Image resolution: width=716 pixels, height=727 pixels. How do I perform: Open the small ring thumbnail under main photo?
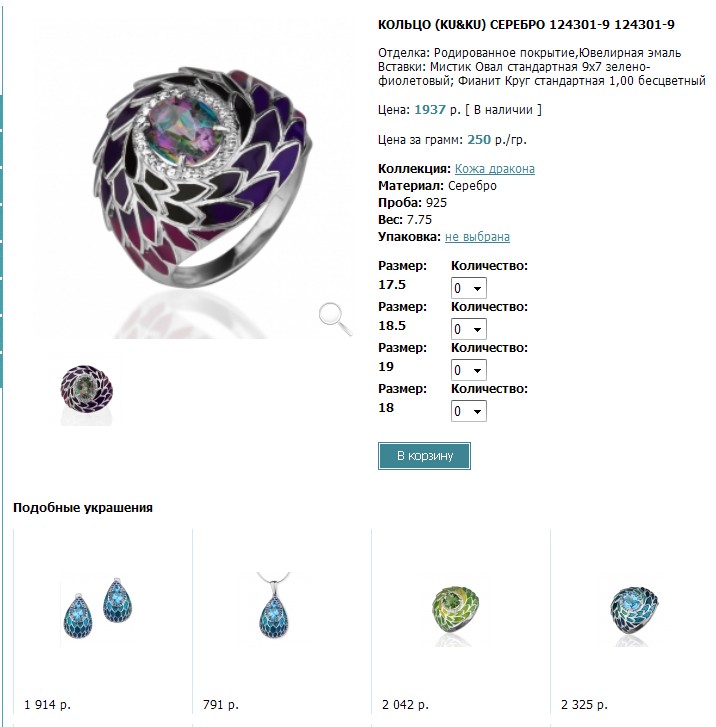[x=86, y=395]
